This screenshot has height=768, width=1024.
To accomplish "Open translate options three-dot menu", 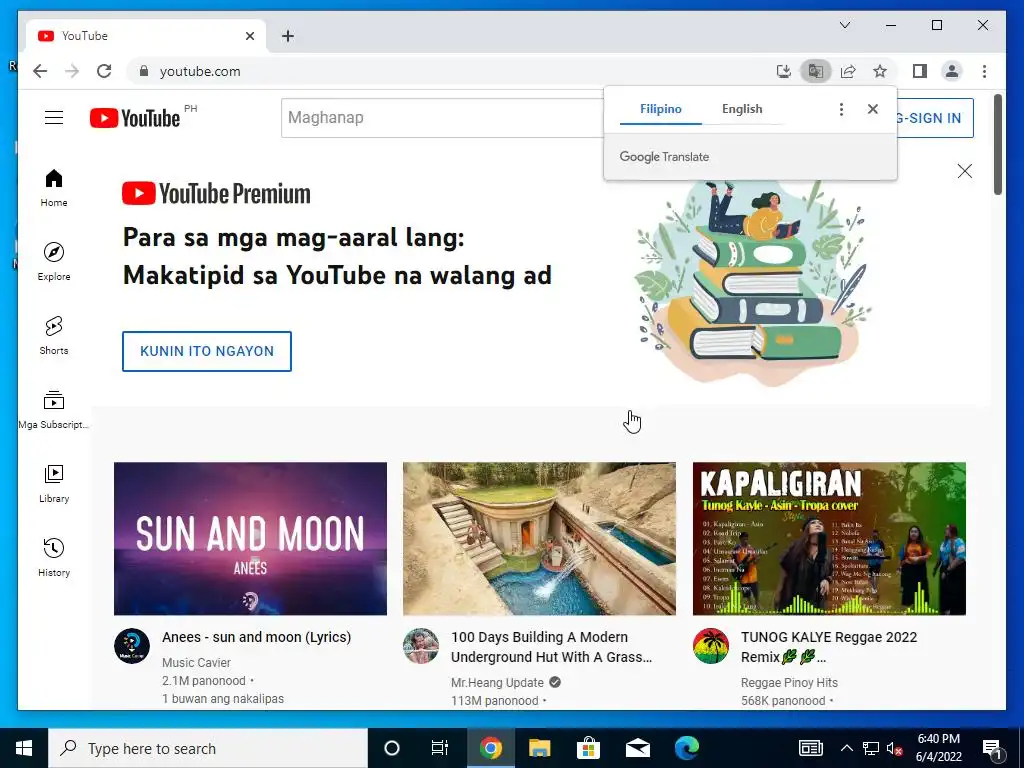I will tap(841, 109).
